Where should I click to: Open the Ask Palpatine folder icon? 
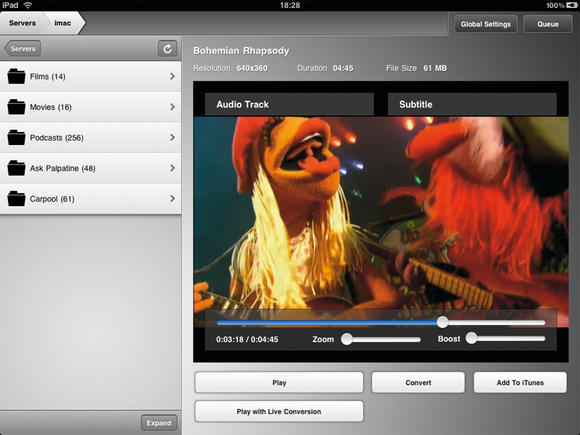(x=16, y=168)
